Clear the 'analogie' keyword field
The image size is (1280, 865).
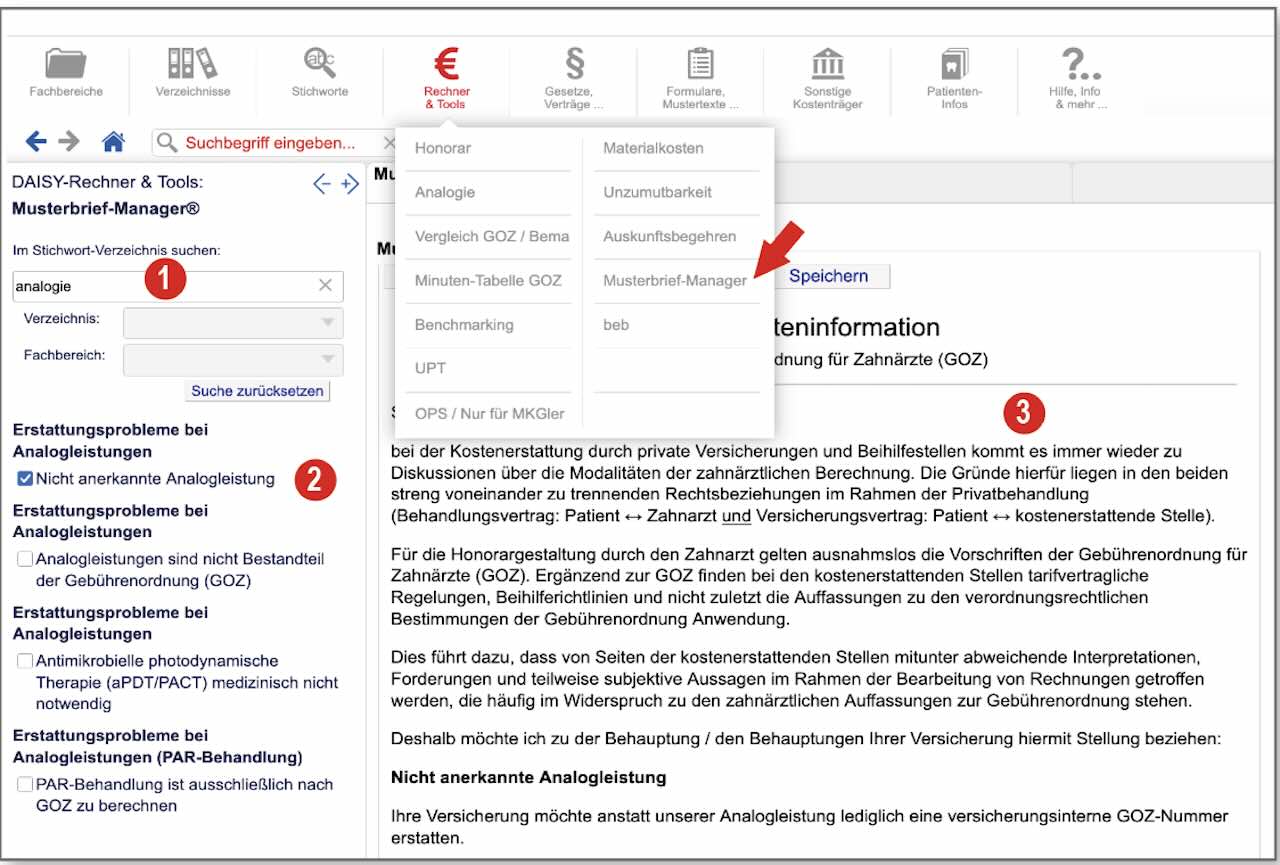325,286
